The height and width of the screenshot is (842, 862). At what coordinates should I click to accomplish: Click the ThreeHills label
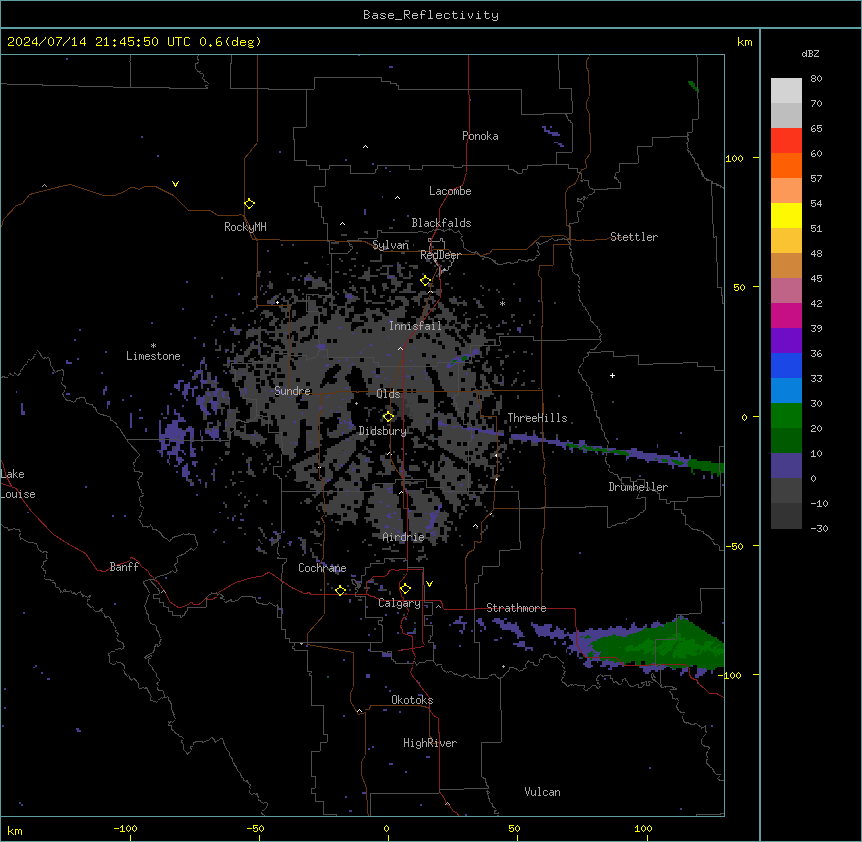click(x=537, y=418)
